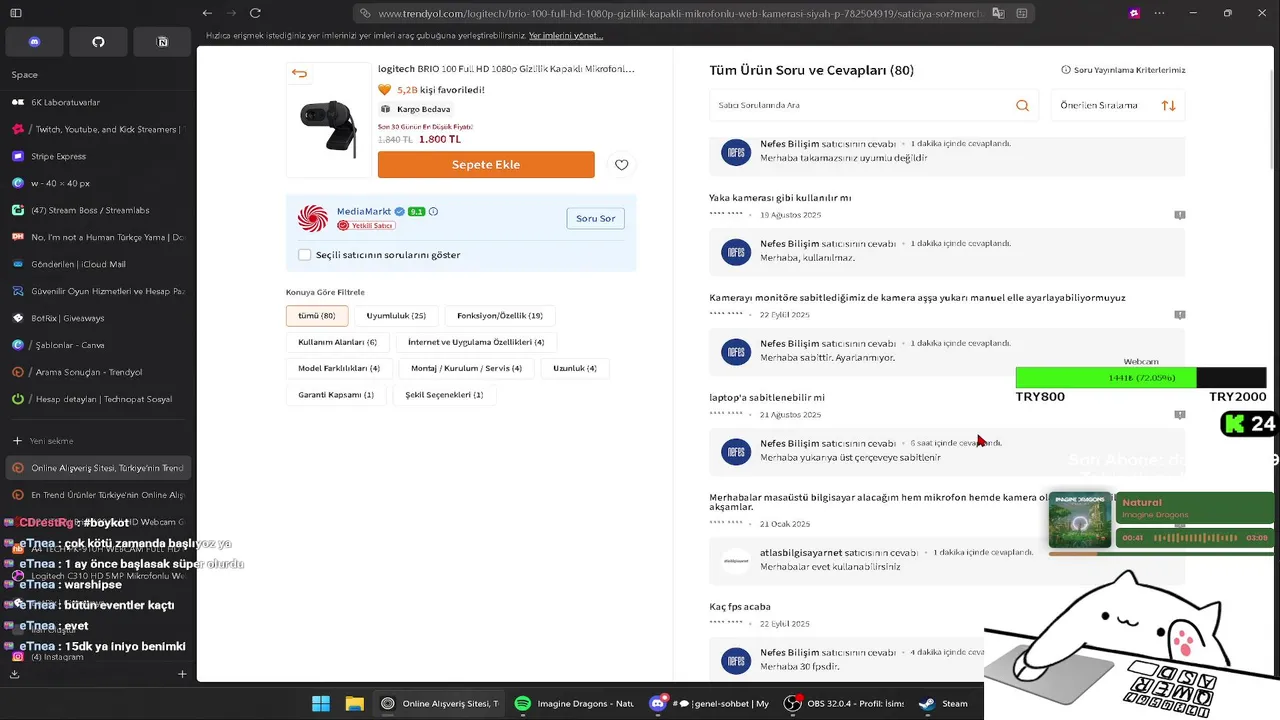Go back with the browser back arrow
Viewport: 1280px width, 720px height.
(x=206, y=13)
